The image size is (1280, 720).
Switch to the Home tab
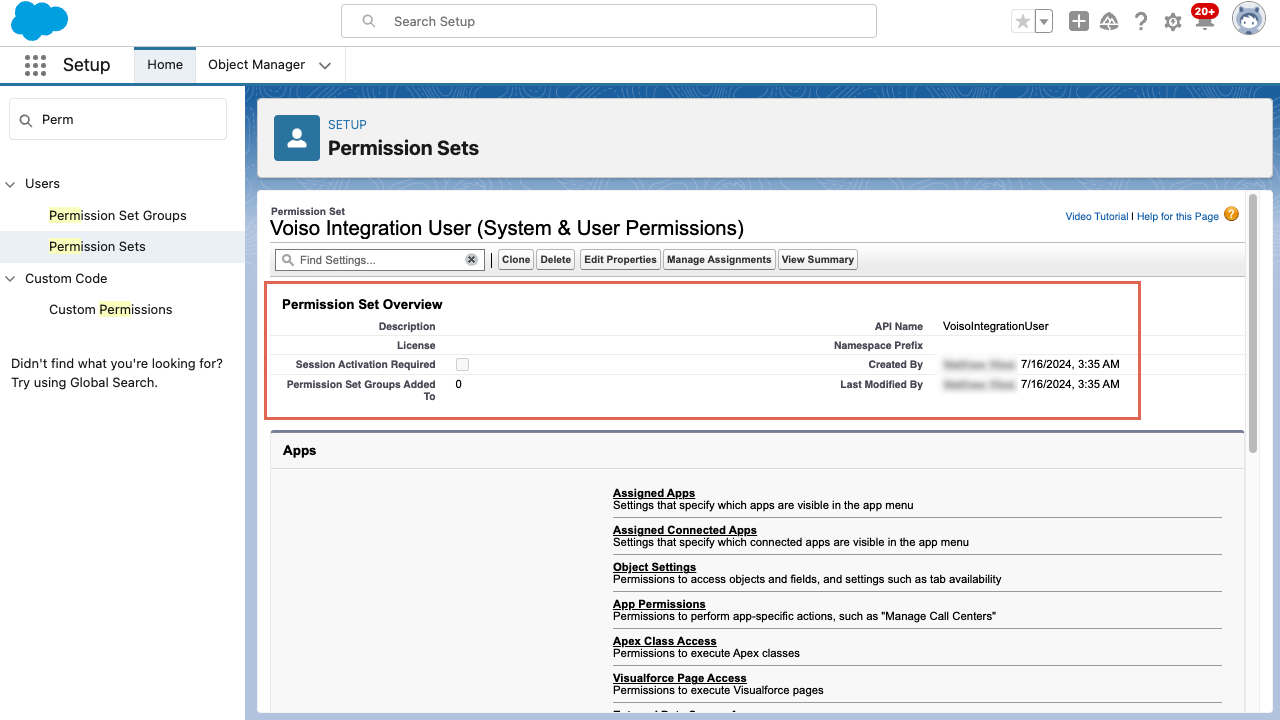(165, 65)
